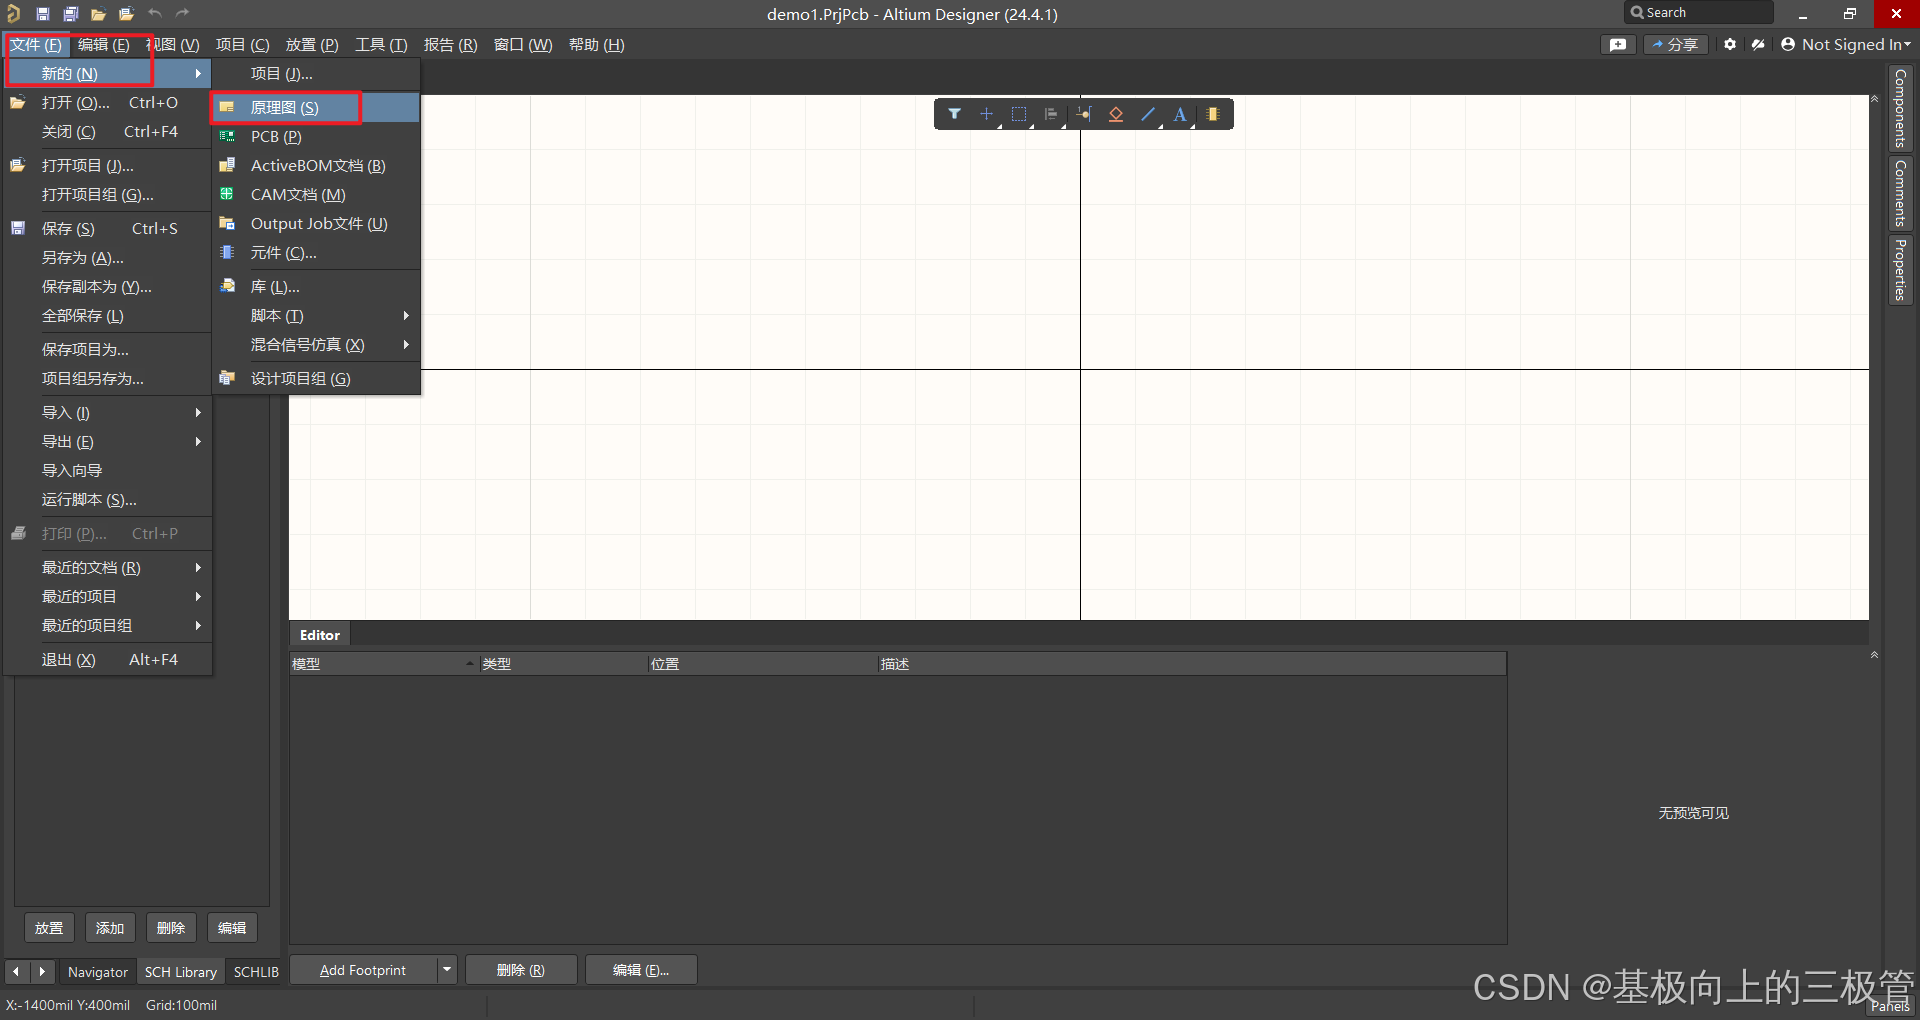Expand the 最近的文档 (R) submenu
Image resolution: width=1920 pixels, height=1020 pixels.
(108, 568)
